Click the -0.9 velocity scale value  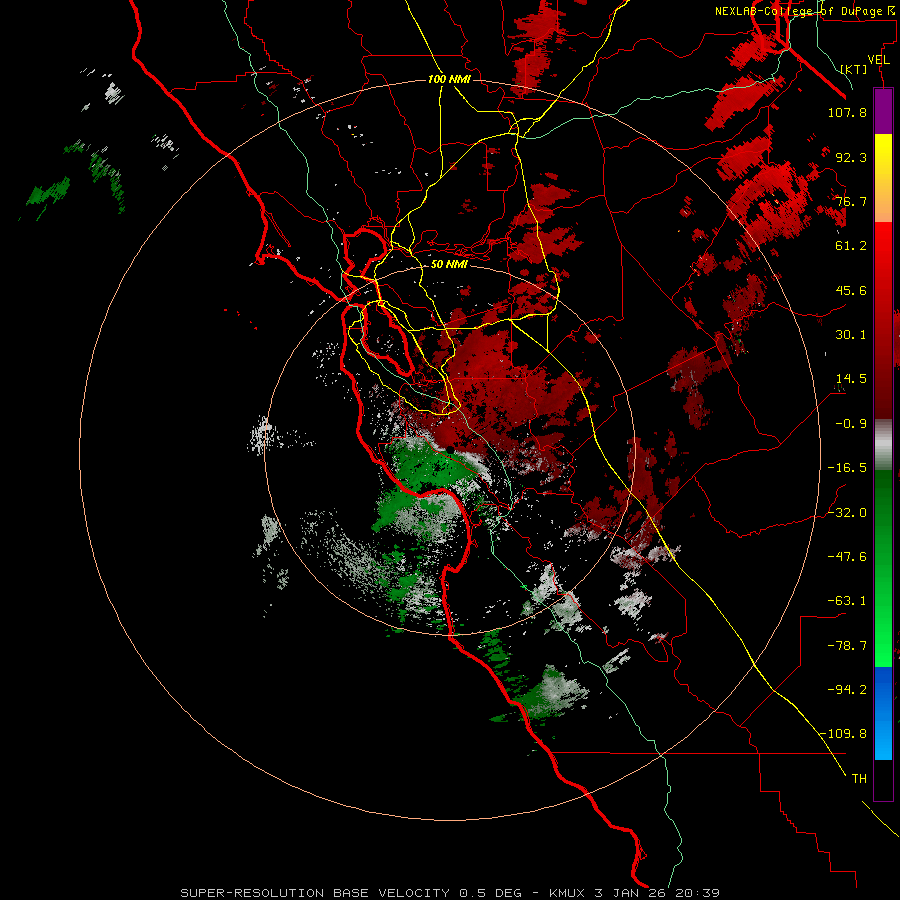tap(851, 424)
